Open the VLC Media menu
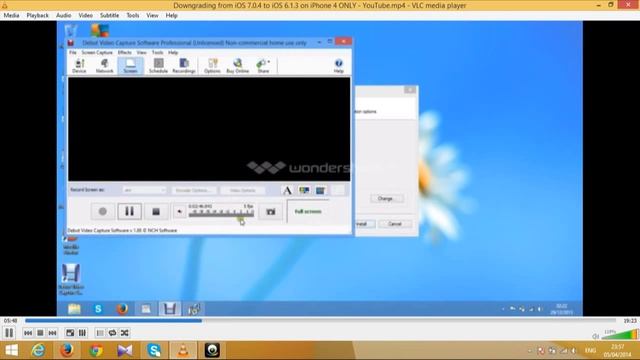This screenshot has height=360, width=640. click(11, 15)
